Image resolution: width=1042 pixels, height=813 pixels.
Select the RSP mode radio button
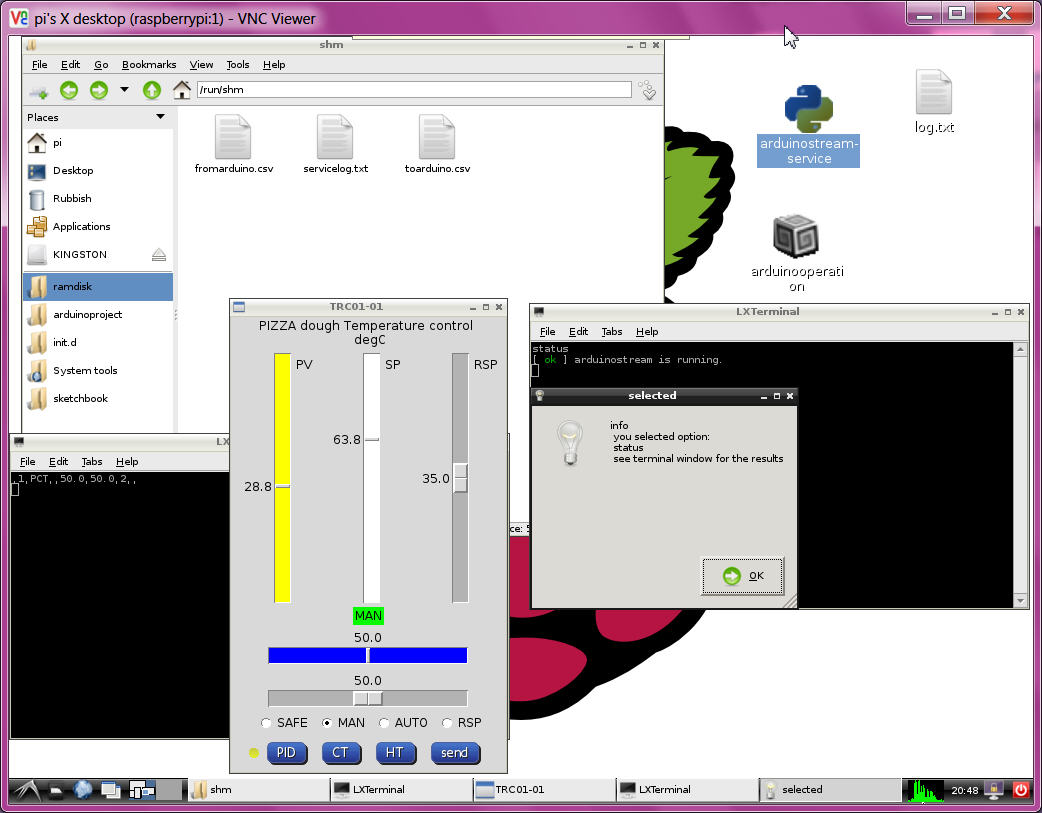pos(448,723)
